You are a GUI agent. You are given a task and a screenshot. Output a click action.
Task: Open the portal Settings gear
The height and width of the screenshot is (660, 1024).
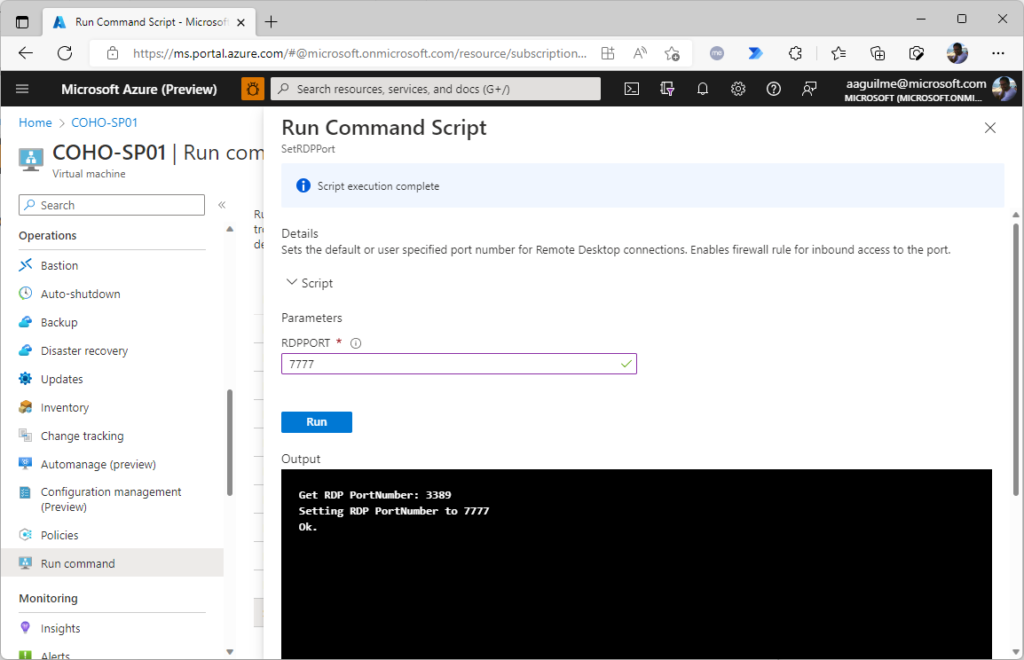point(737,88)
